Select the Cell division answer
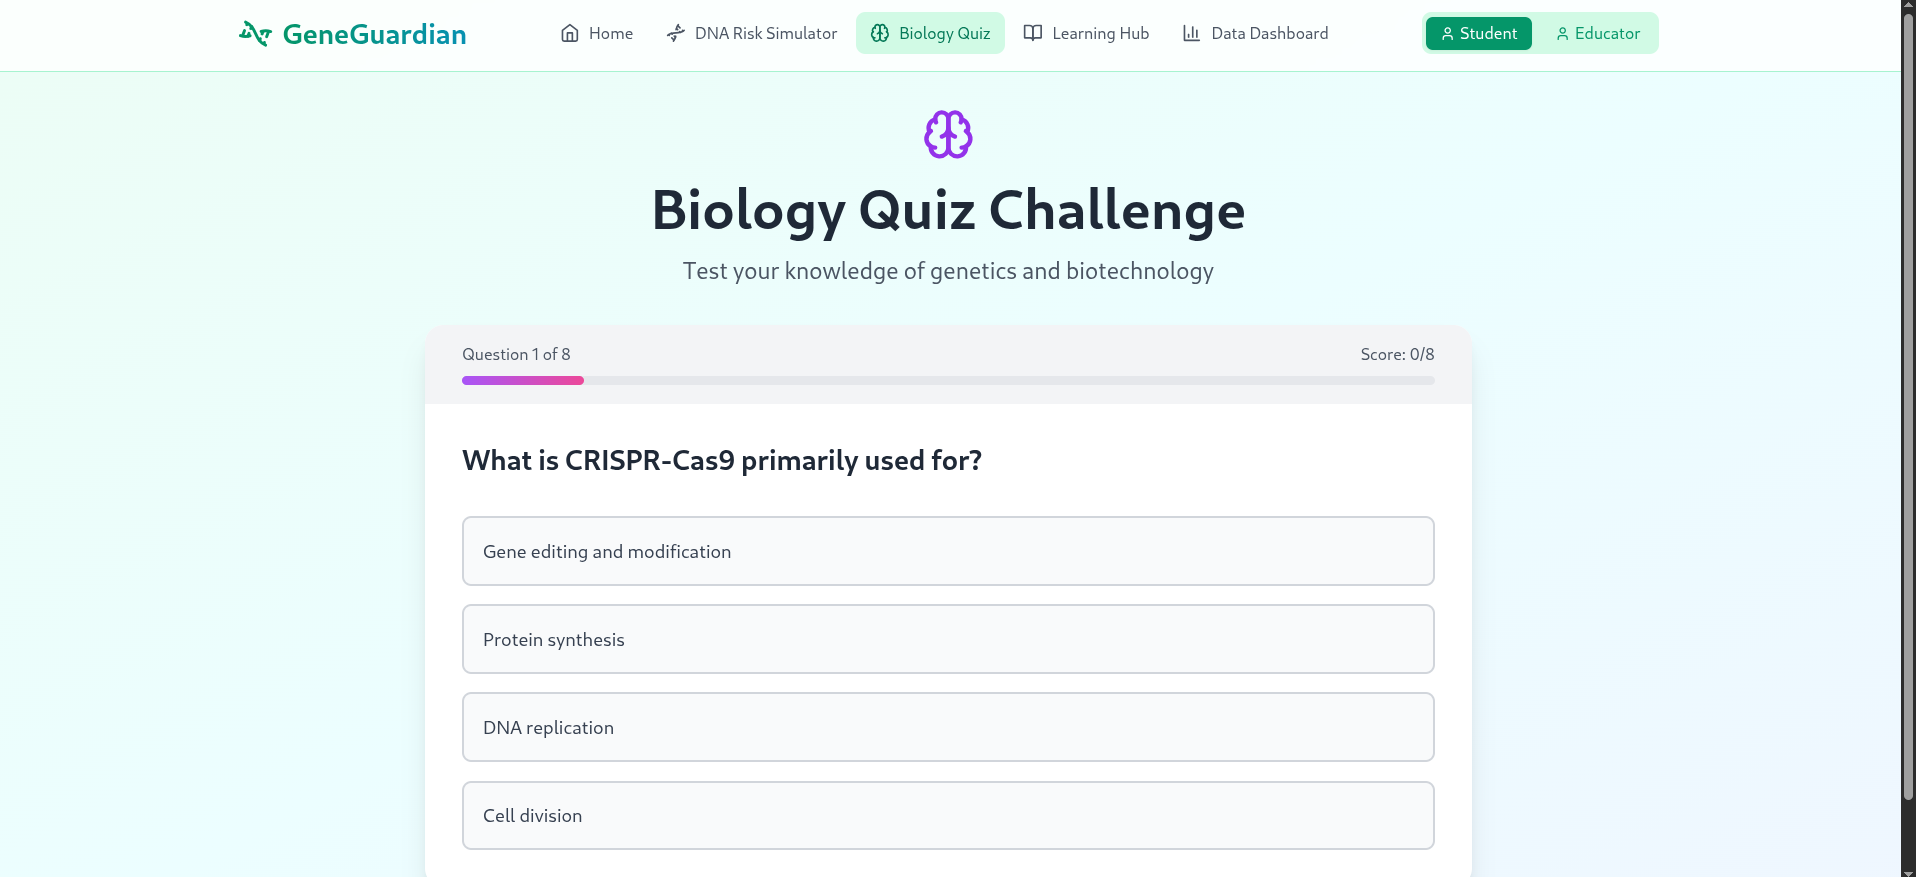Viewport: 1916px width, 877px height. click(x=948, y=815)
